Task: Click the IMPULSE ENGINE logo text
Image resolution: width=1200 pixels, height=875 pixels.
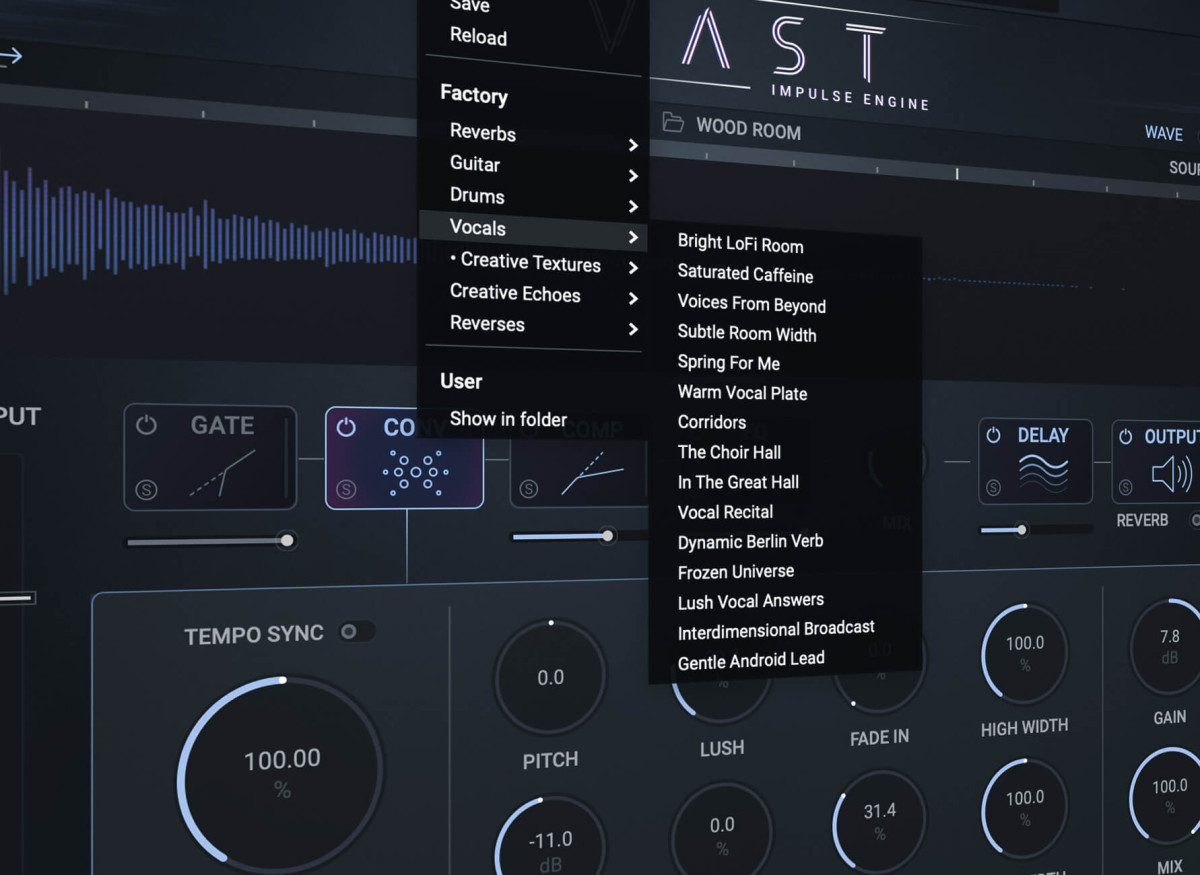Action: pos(850,97)
